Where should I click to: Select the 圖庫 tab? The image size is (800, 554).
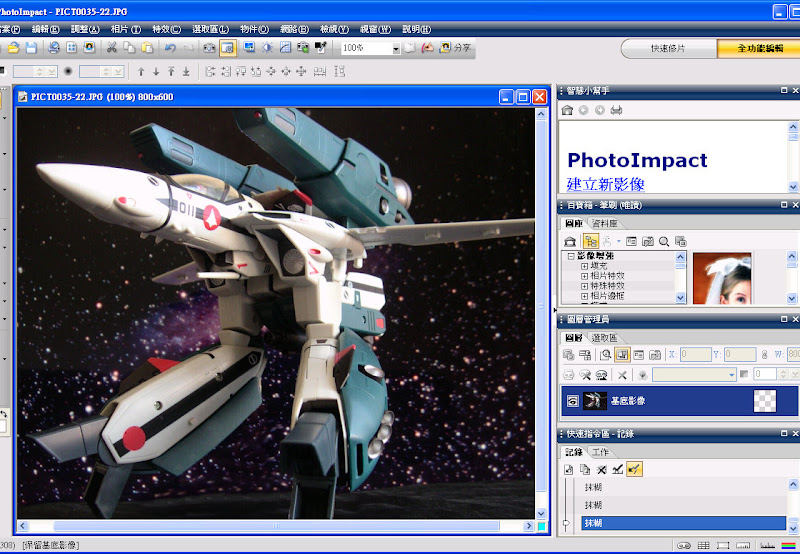click(x=574, y=223)
